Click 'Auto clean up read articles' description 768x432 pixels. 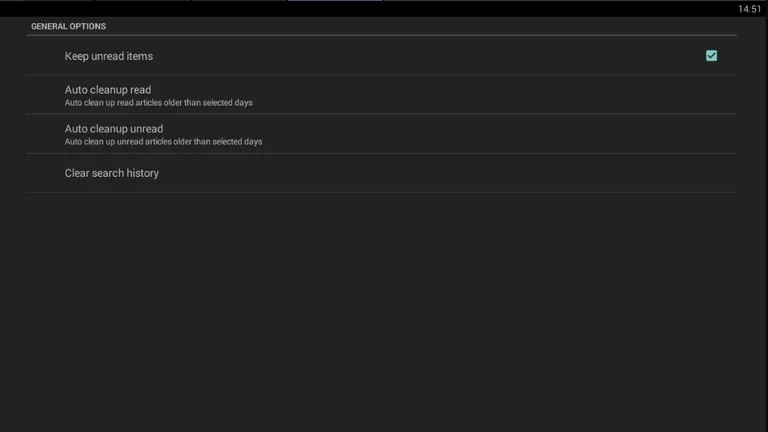159,103
